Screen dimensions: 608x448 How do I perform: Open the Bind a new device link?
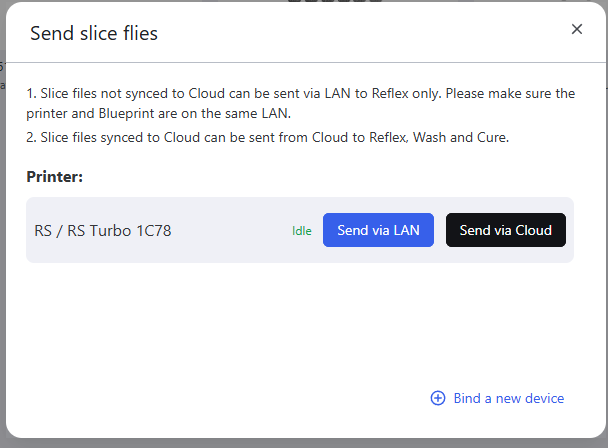(x=508, y=398)
